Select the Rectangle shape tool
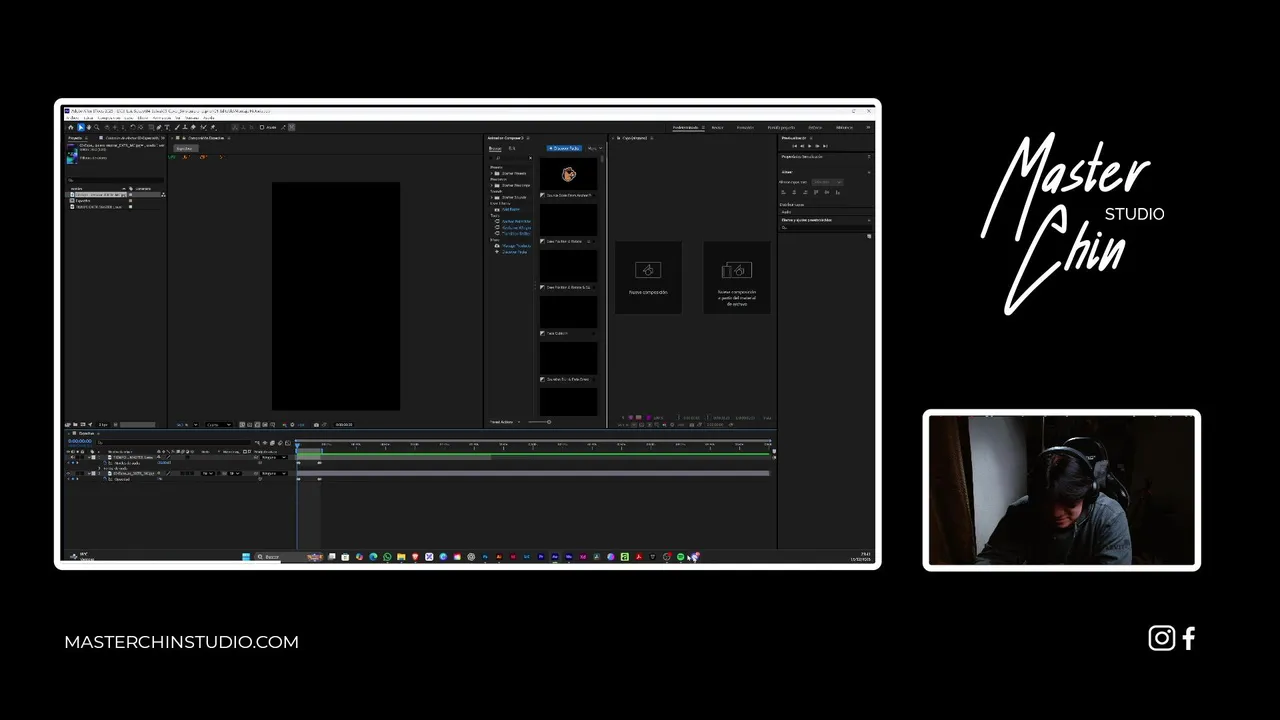 (x=151, y=127)
